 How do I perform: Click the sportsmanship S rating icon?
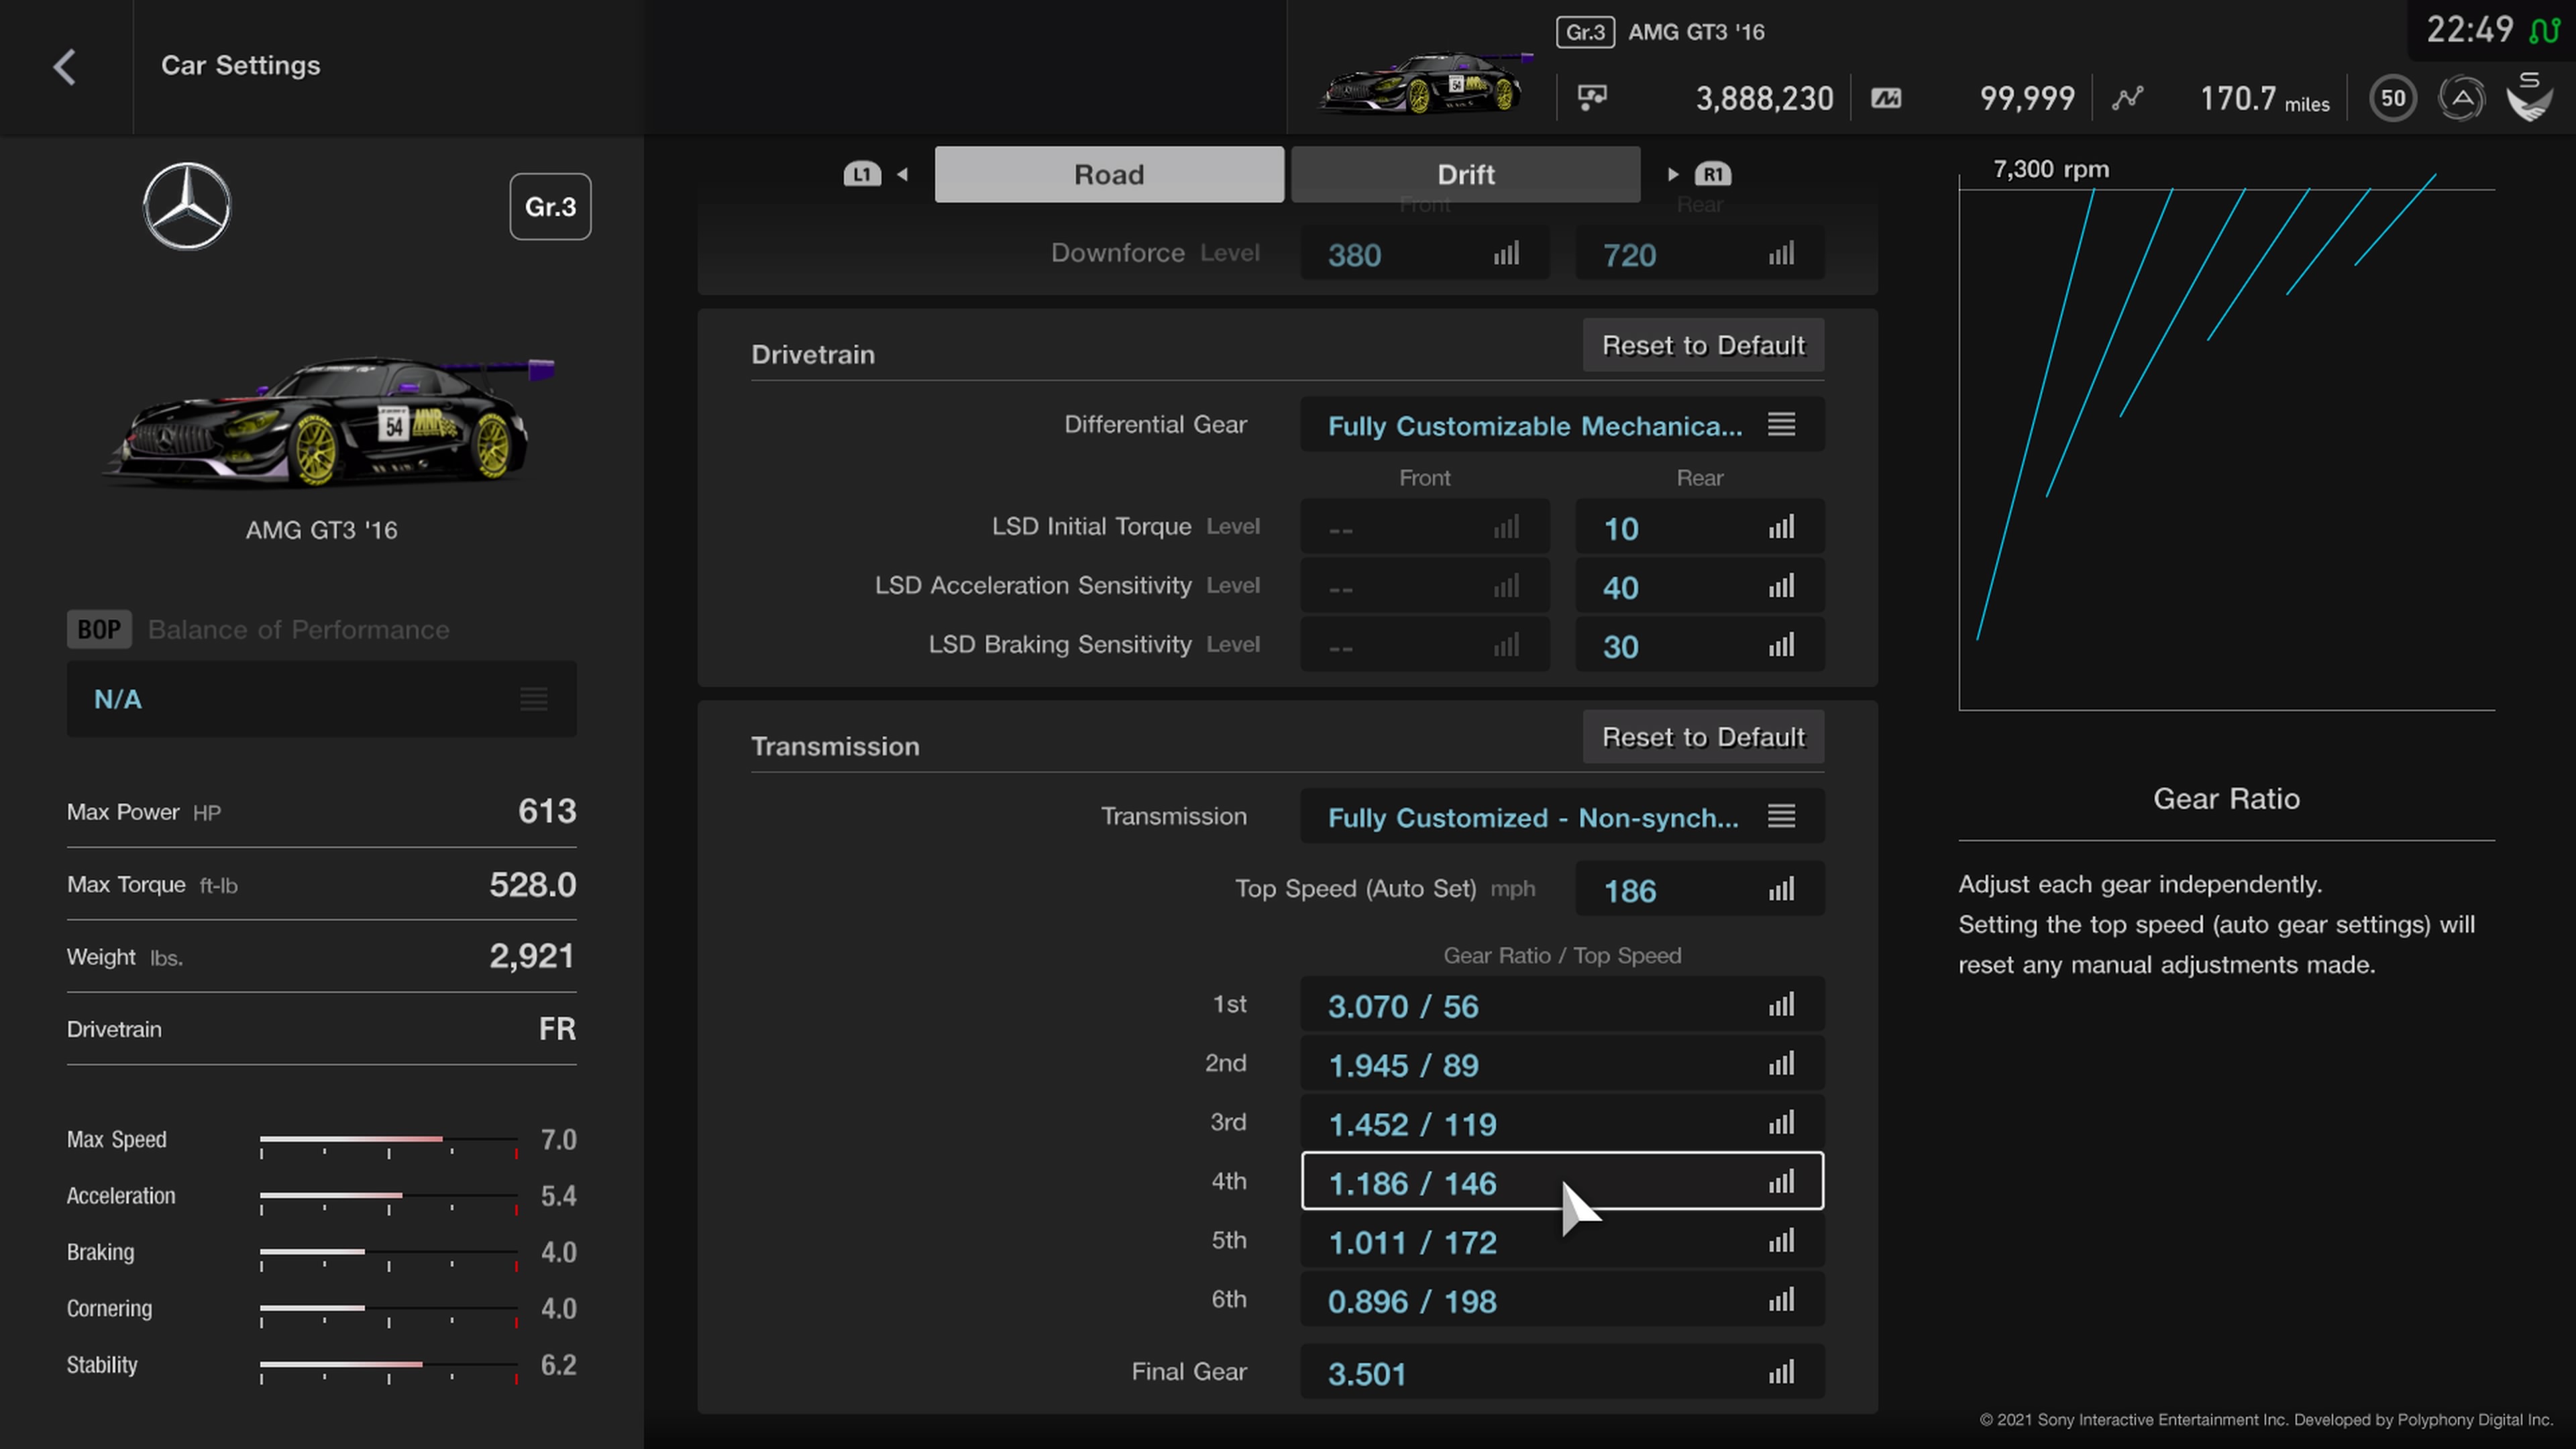pyautogui.click(x=2530, y=97)
